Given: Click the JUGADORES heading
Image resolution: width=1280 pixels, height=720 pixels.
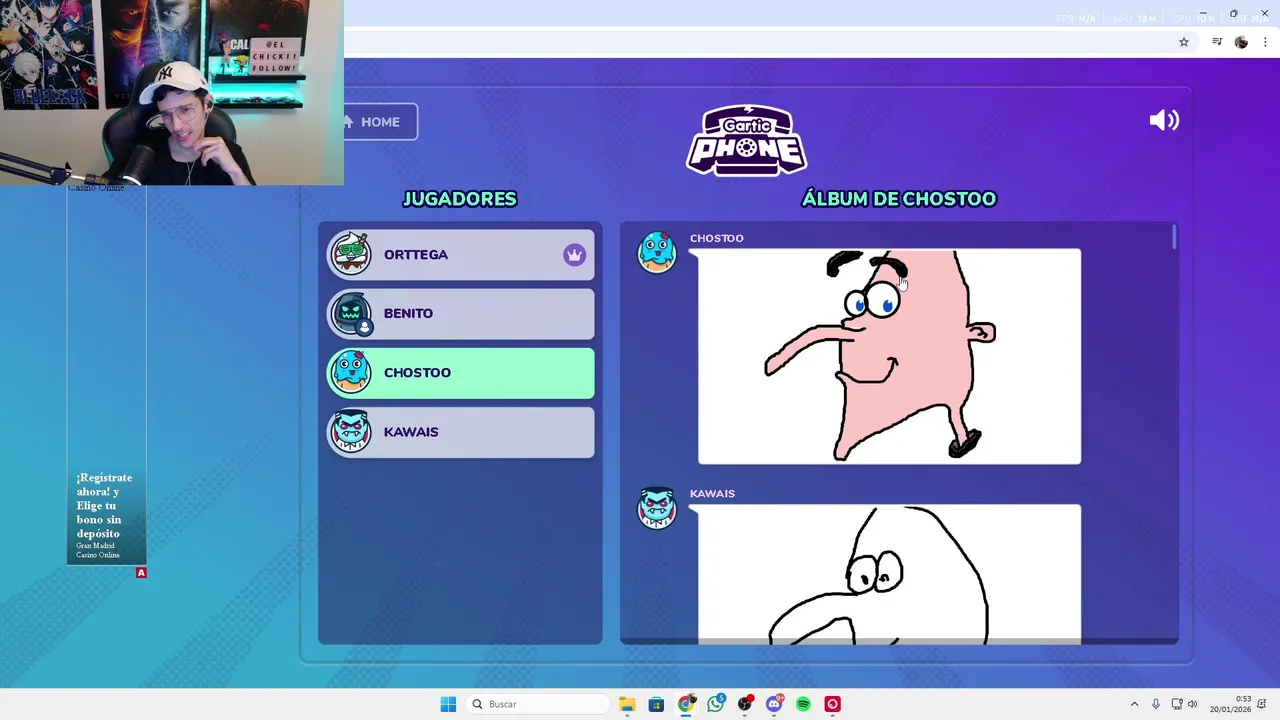Looking at the screenshot, I should tap(460, 199).
